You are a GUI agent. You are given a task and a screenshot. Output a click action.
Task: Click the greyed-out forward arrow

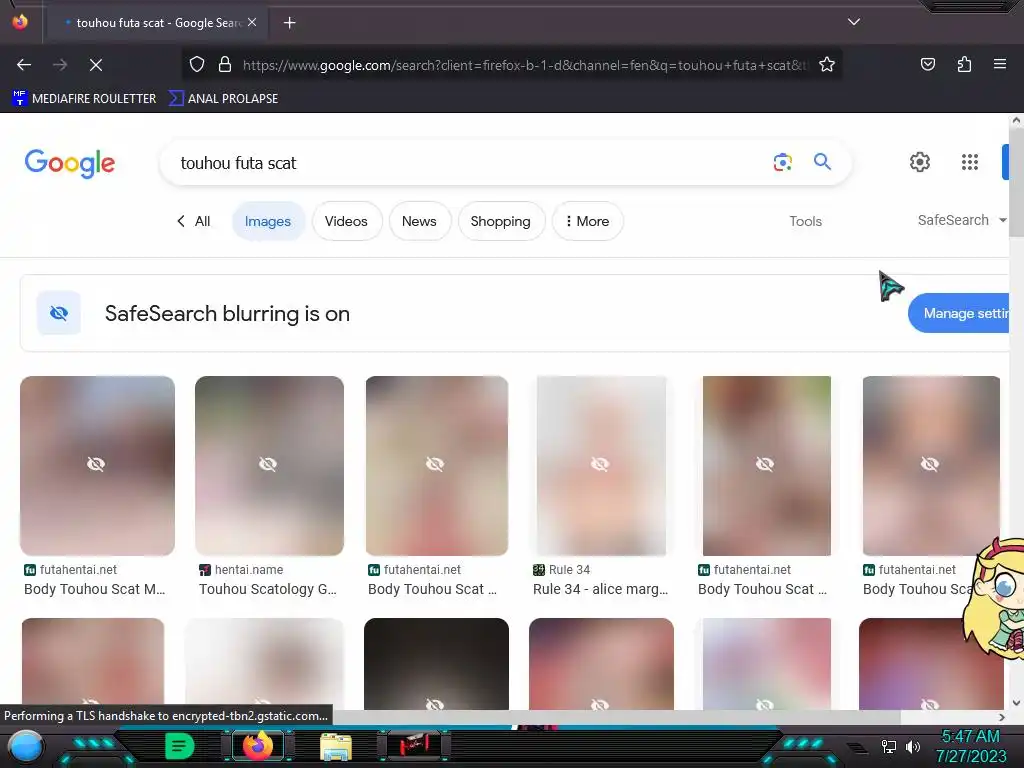[60, 65]
